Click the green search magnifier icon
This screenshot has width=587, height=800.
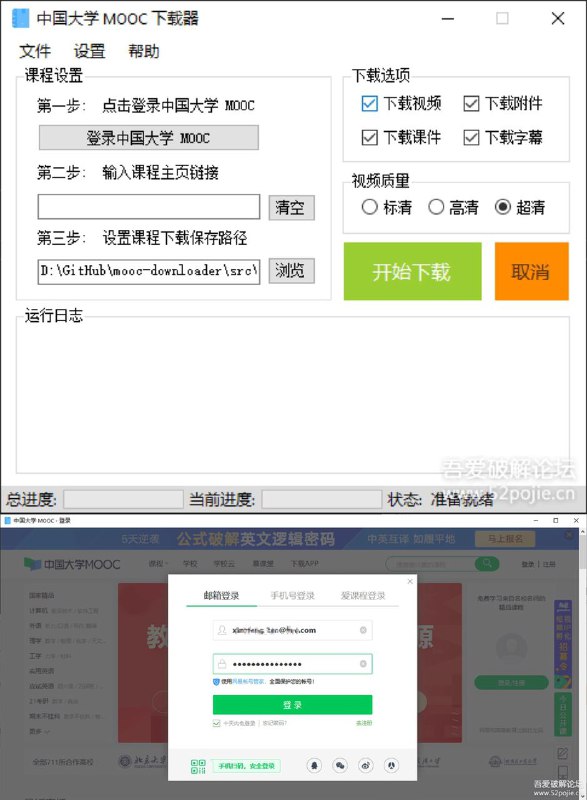(487, 564)
